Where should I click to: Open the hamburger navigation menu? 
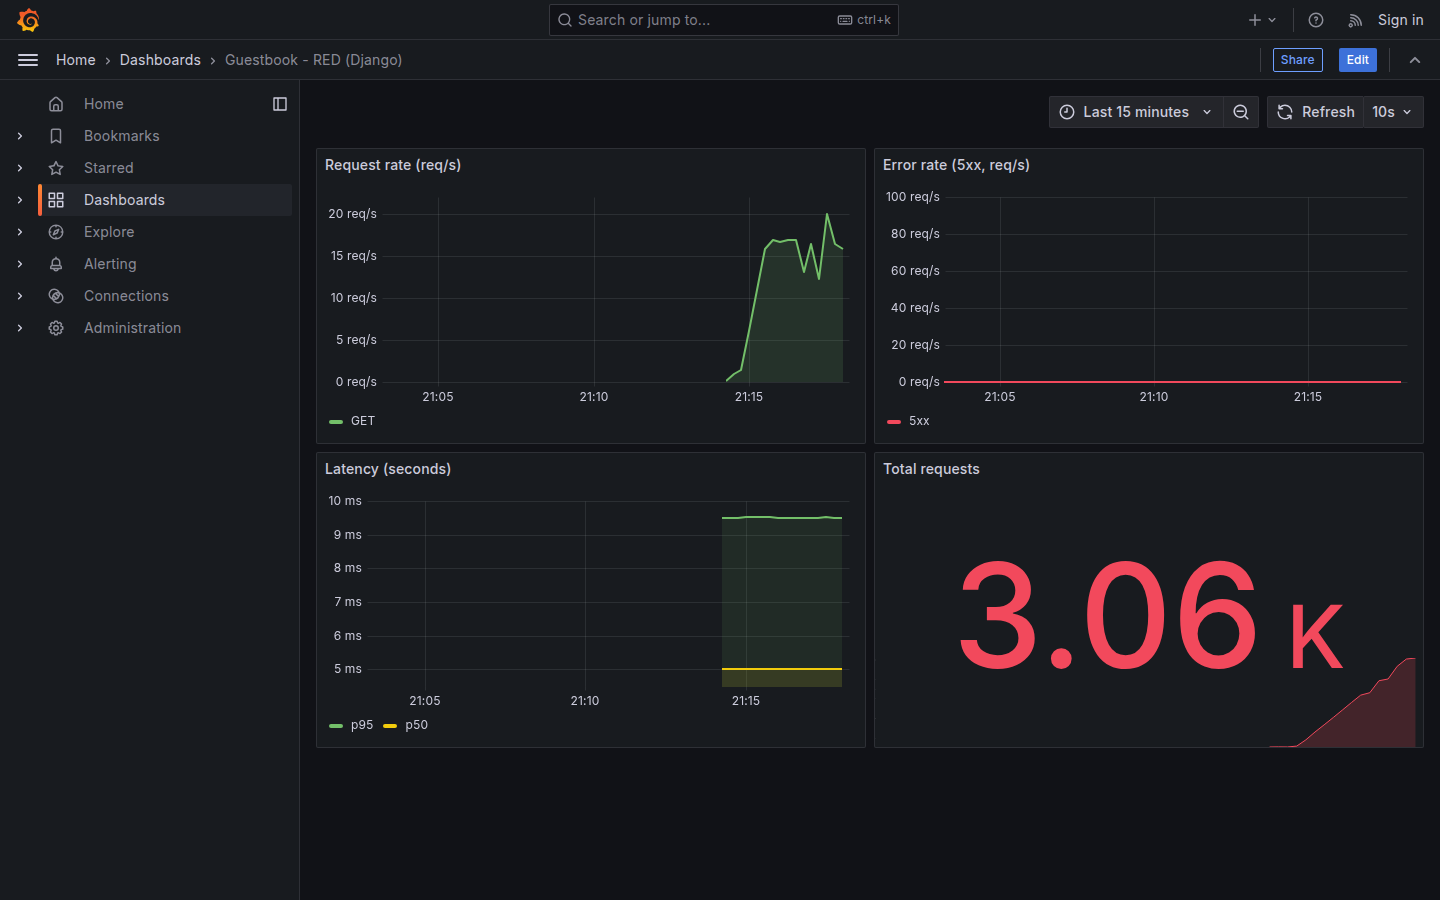coord(28,60)
